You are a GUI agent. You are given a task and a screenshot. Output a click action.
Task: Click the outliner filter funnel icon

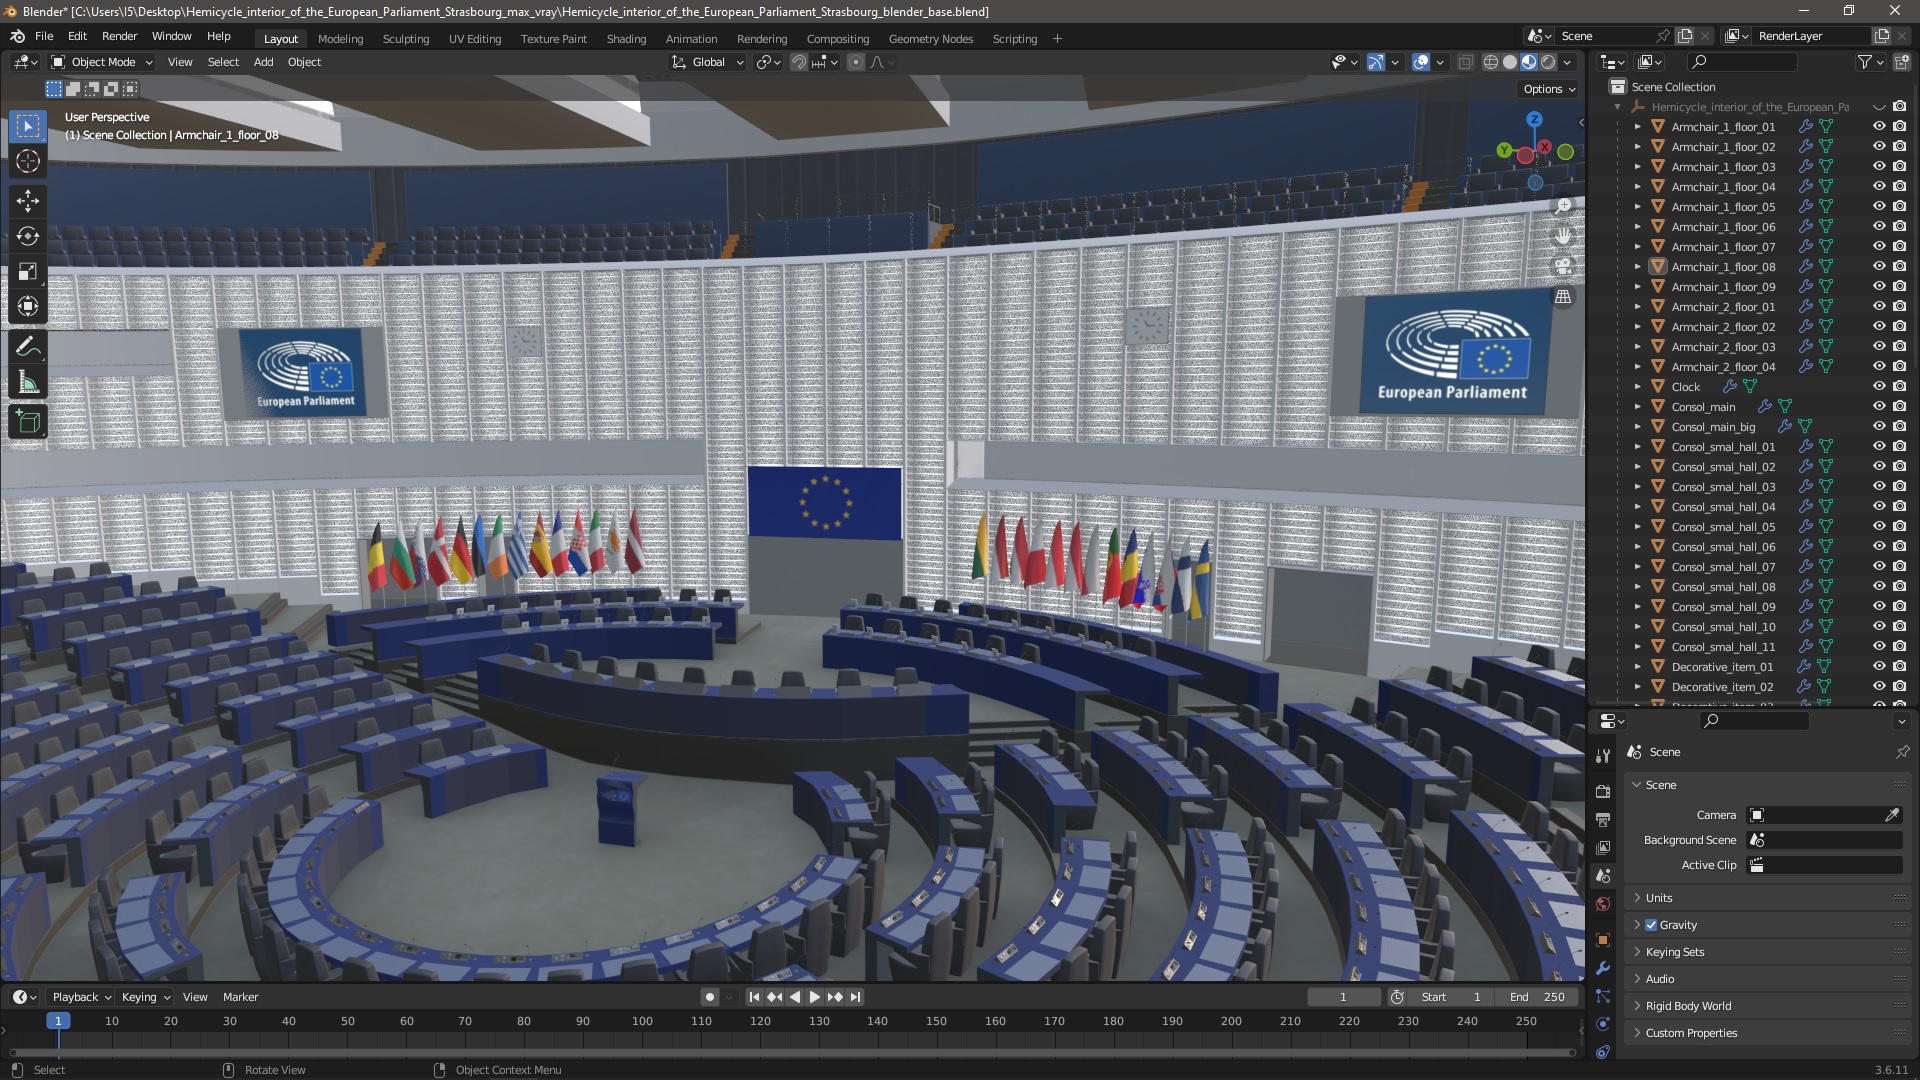pyautogui.click(x=1865, y=62)
